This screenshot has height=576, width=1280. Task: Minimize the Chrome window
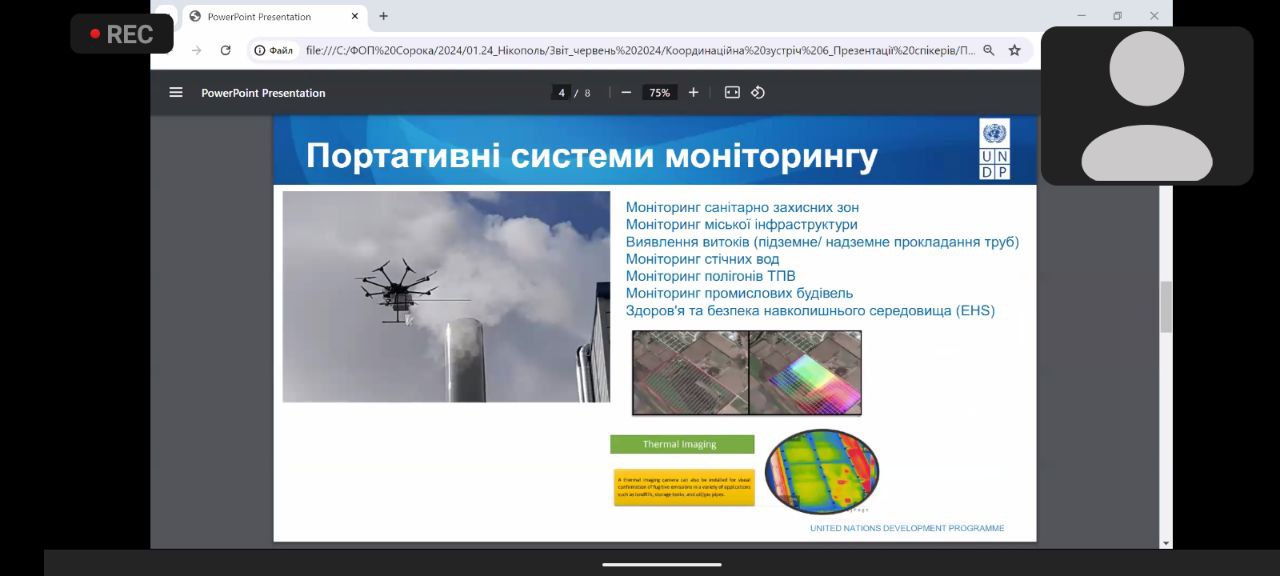coord(1081,16)
